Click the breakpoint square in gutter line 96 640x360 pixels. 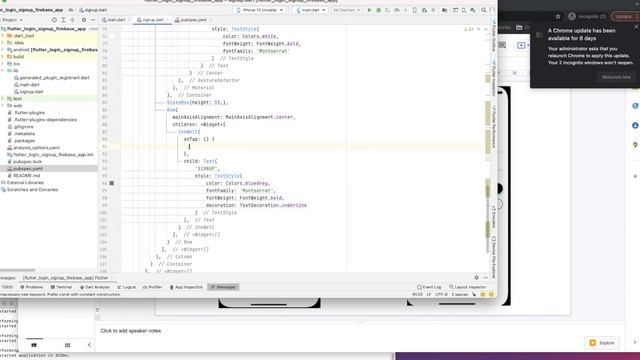click(111, 183)
